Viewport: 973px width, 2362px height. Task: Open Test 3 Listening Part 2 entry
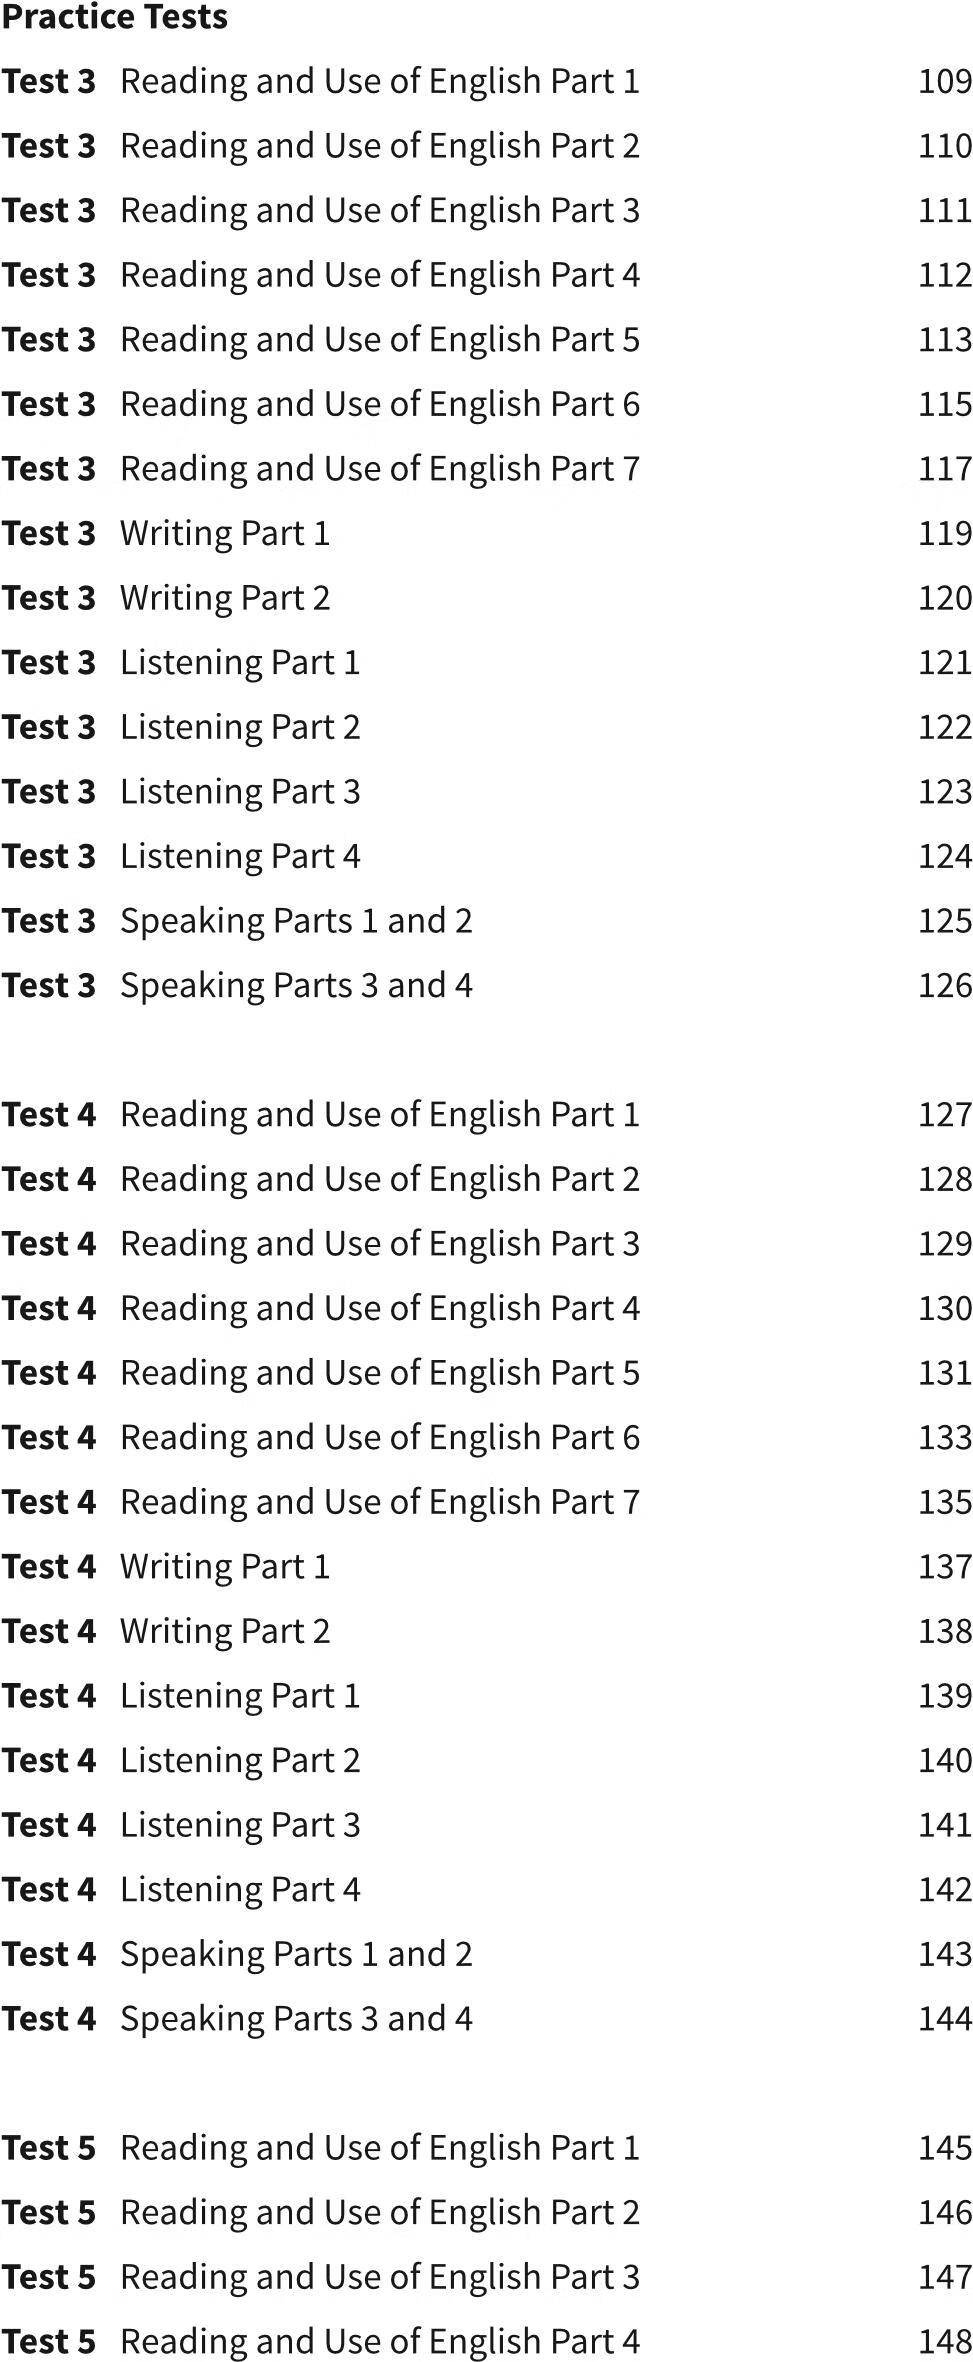(240, 727)
